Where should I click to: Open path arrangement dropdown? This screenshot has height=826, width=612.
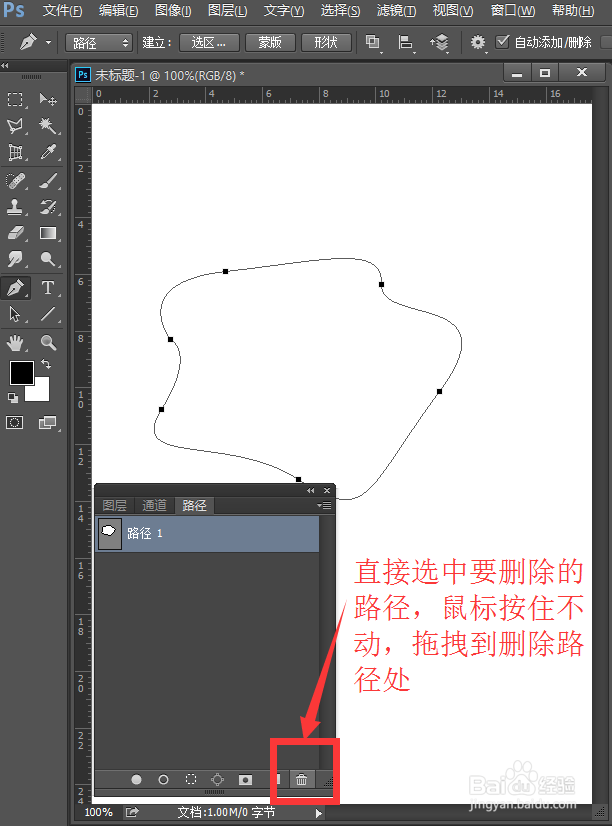point(439,42)
